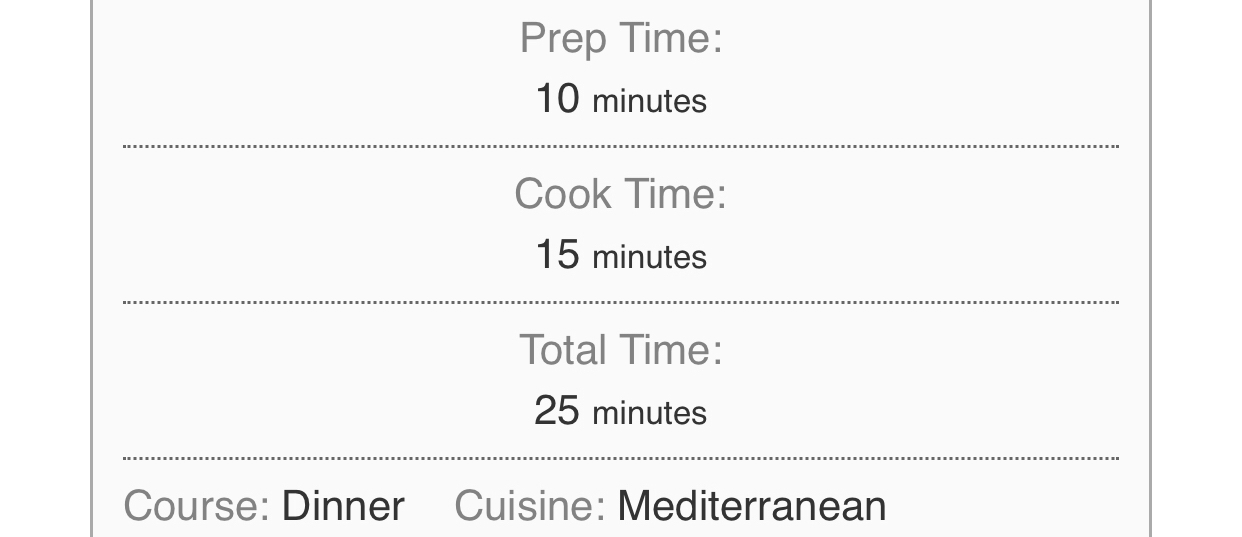Click the Cook Time label

click(620, 194)
